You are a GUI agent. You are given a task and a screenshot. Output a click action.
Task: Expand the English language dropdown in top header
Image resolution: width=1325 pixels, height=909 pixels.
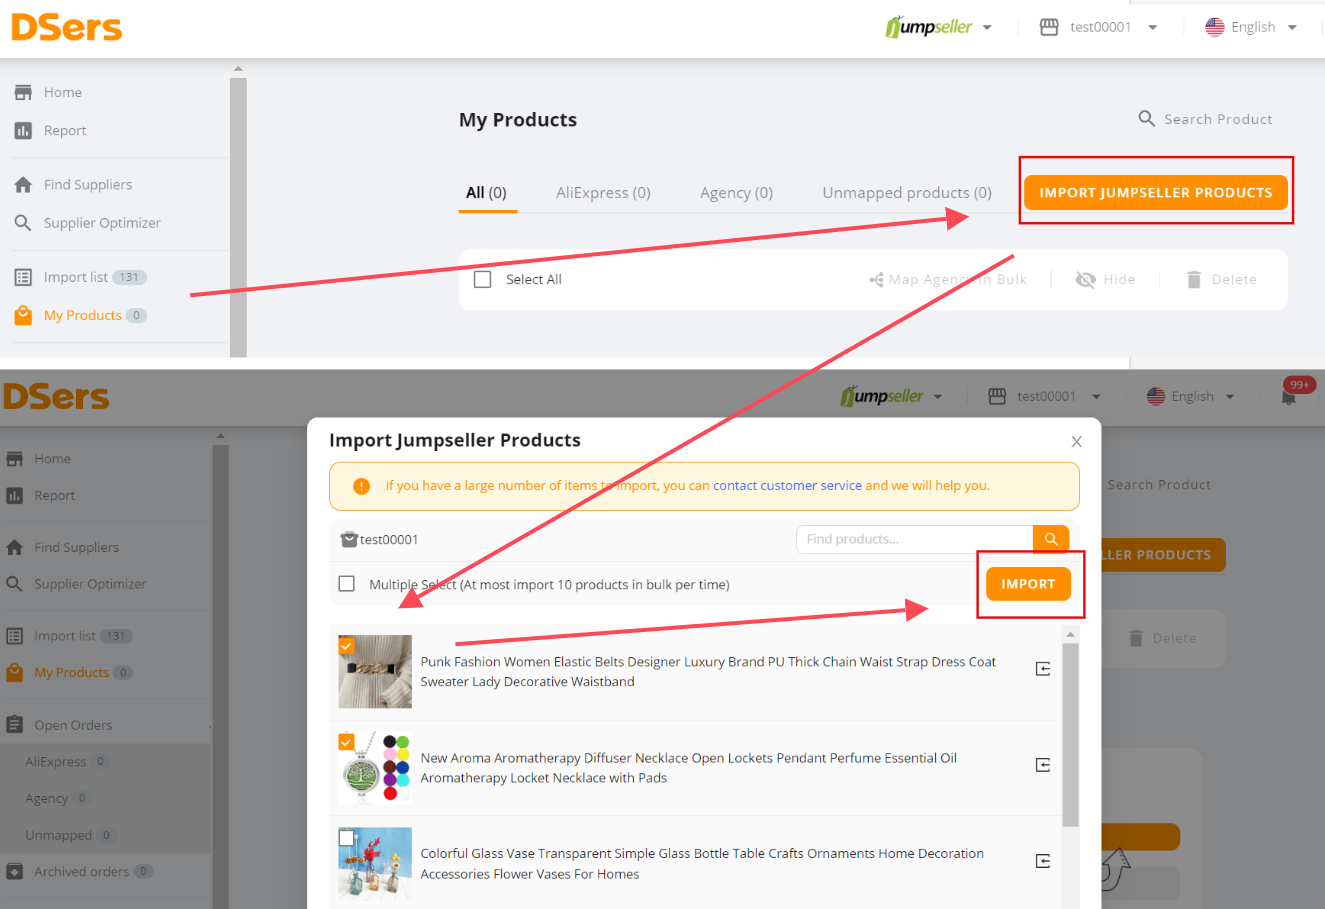pyautogui.click(x=1292, y=27)
